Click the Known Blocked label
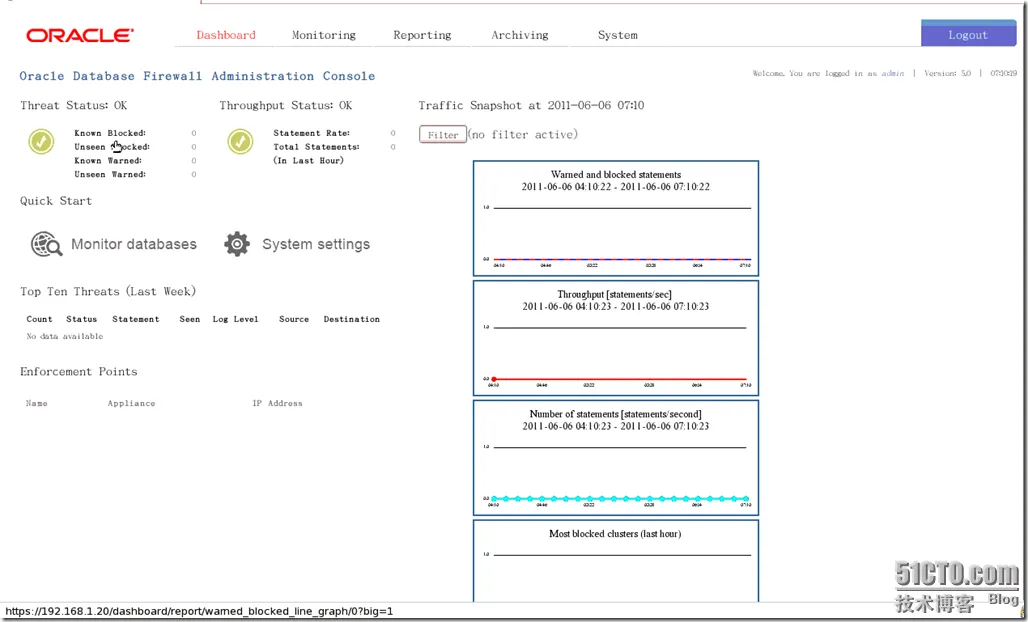1028x622 pixels. tap(110, 133)
